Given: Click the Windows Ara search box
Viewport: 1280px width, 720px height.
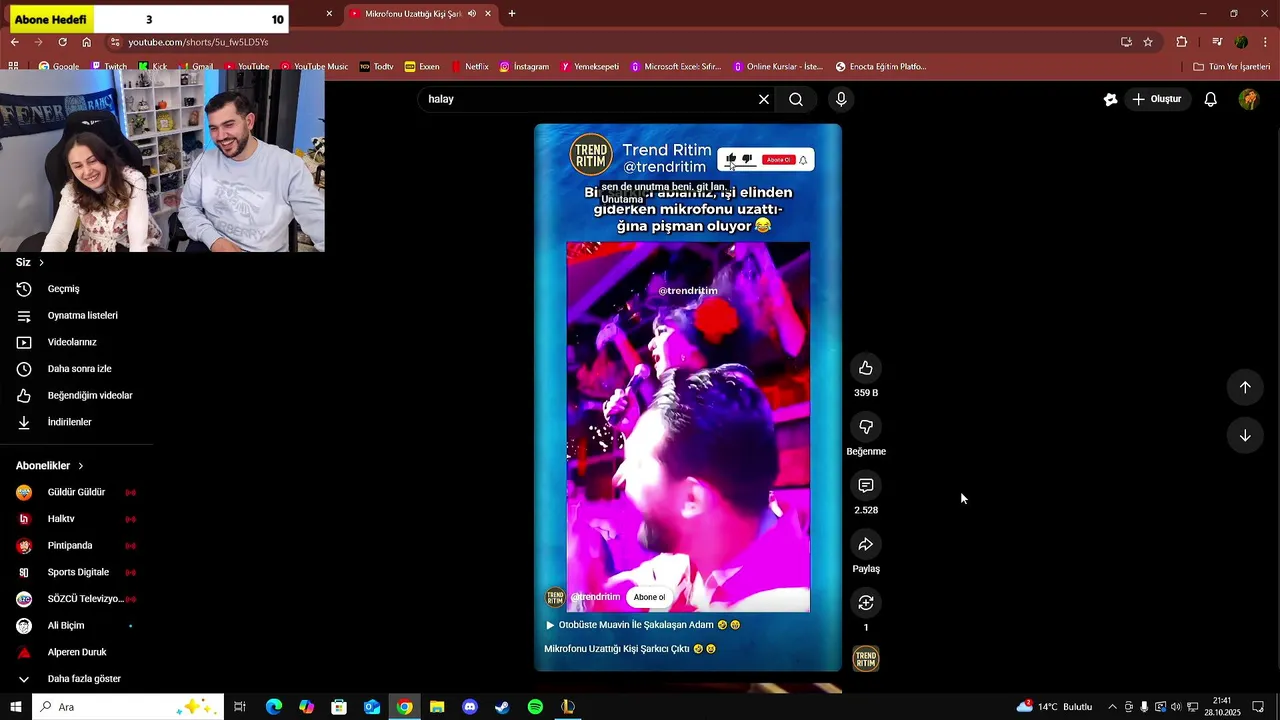Looking at the screenshot, I should pos(126,707).
